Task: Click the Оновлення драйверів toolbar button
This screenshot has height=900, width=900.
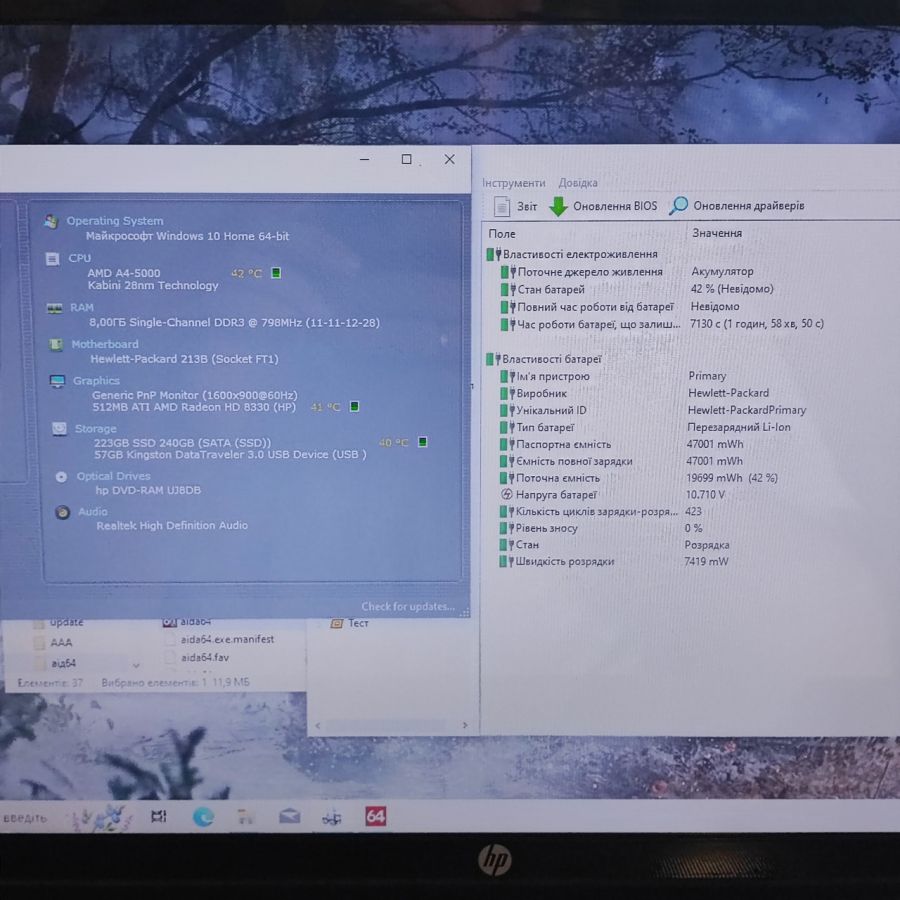Action: (736, 205)
